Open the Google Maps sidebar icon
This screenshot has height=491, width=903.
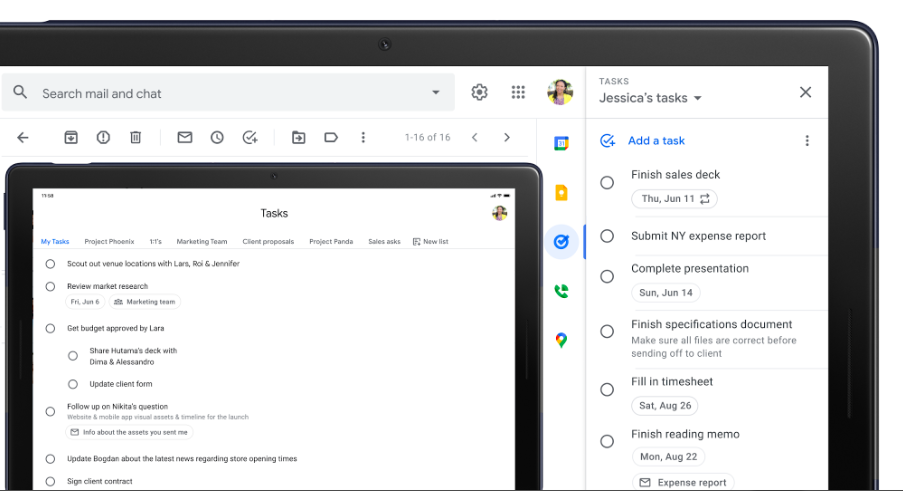tap(561, 340)
